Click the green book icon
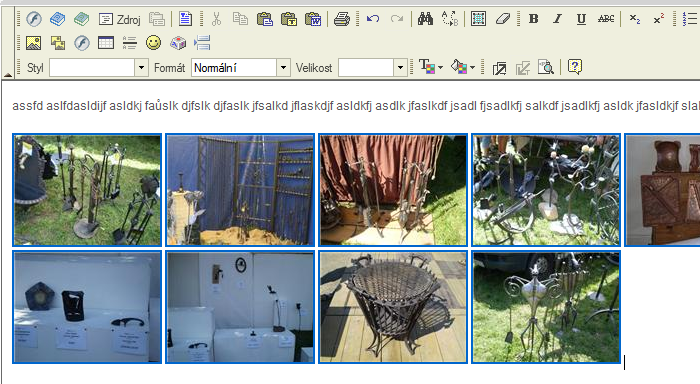 [82, 19]
